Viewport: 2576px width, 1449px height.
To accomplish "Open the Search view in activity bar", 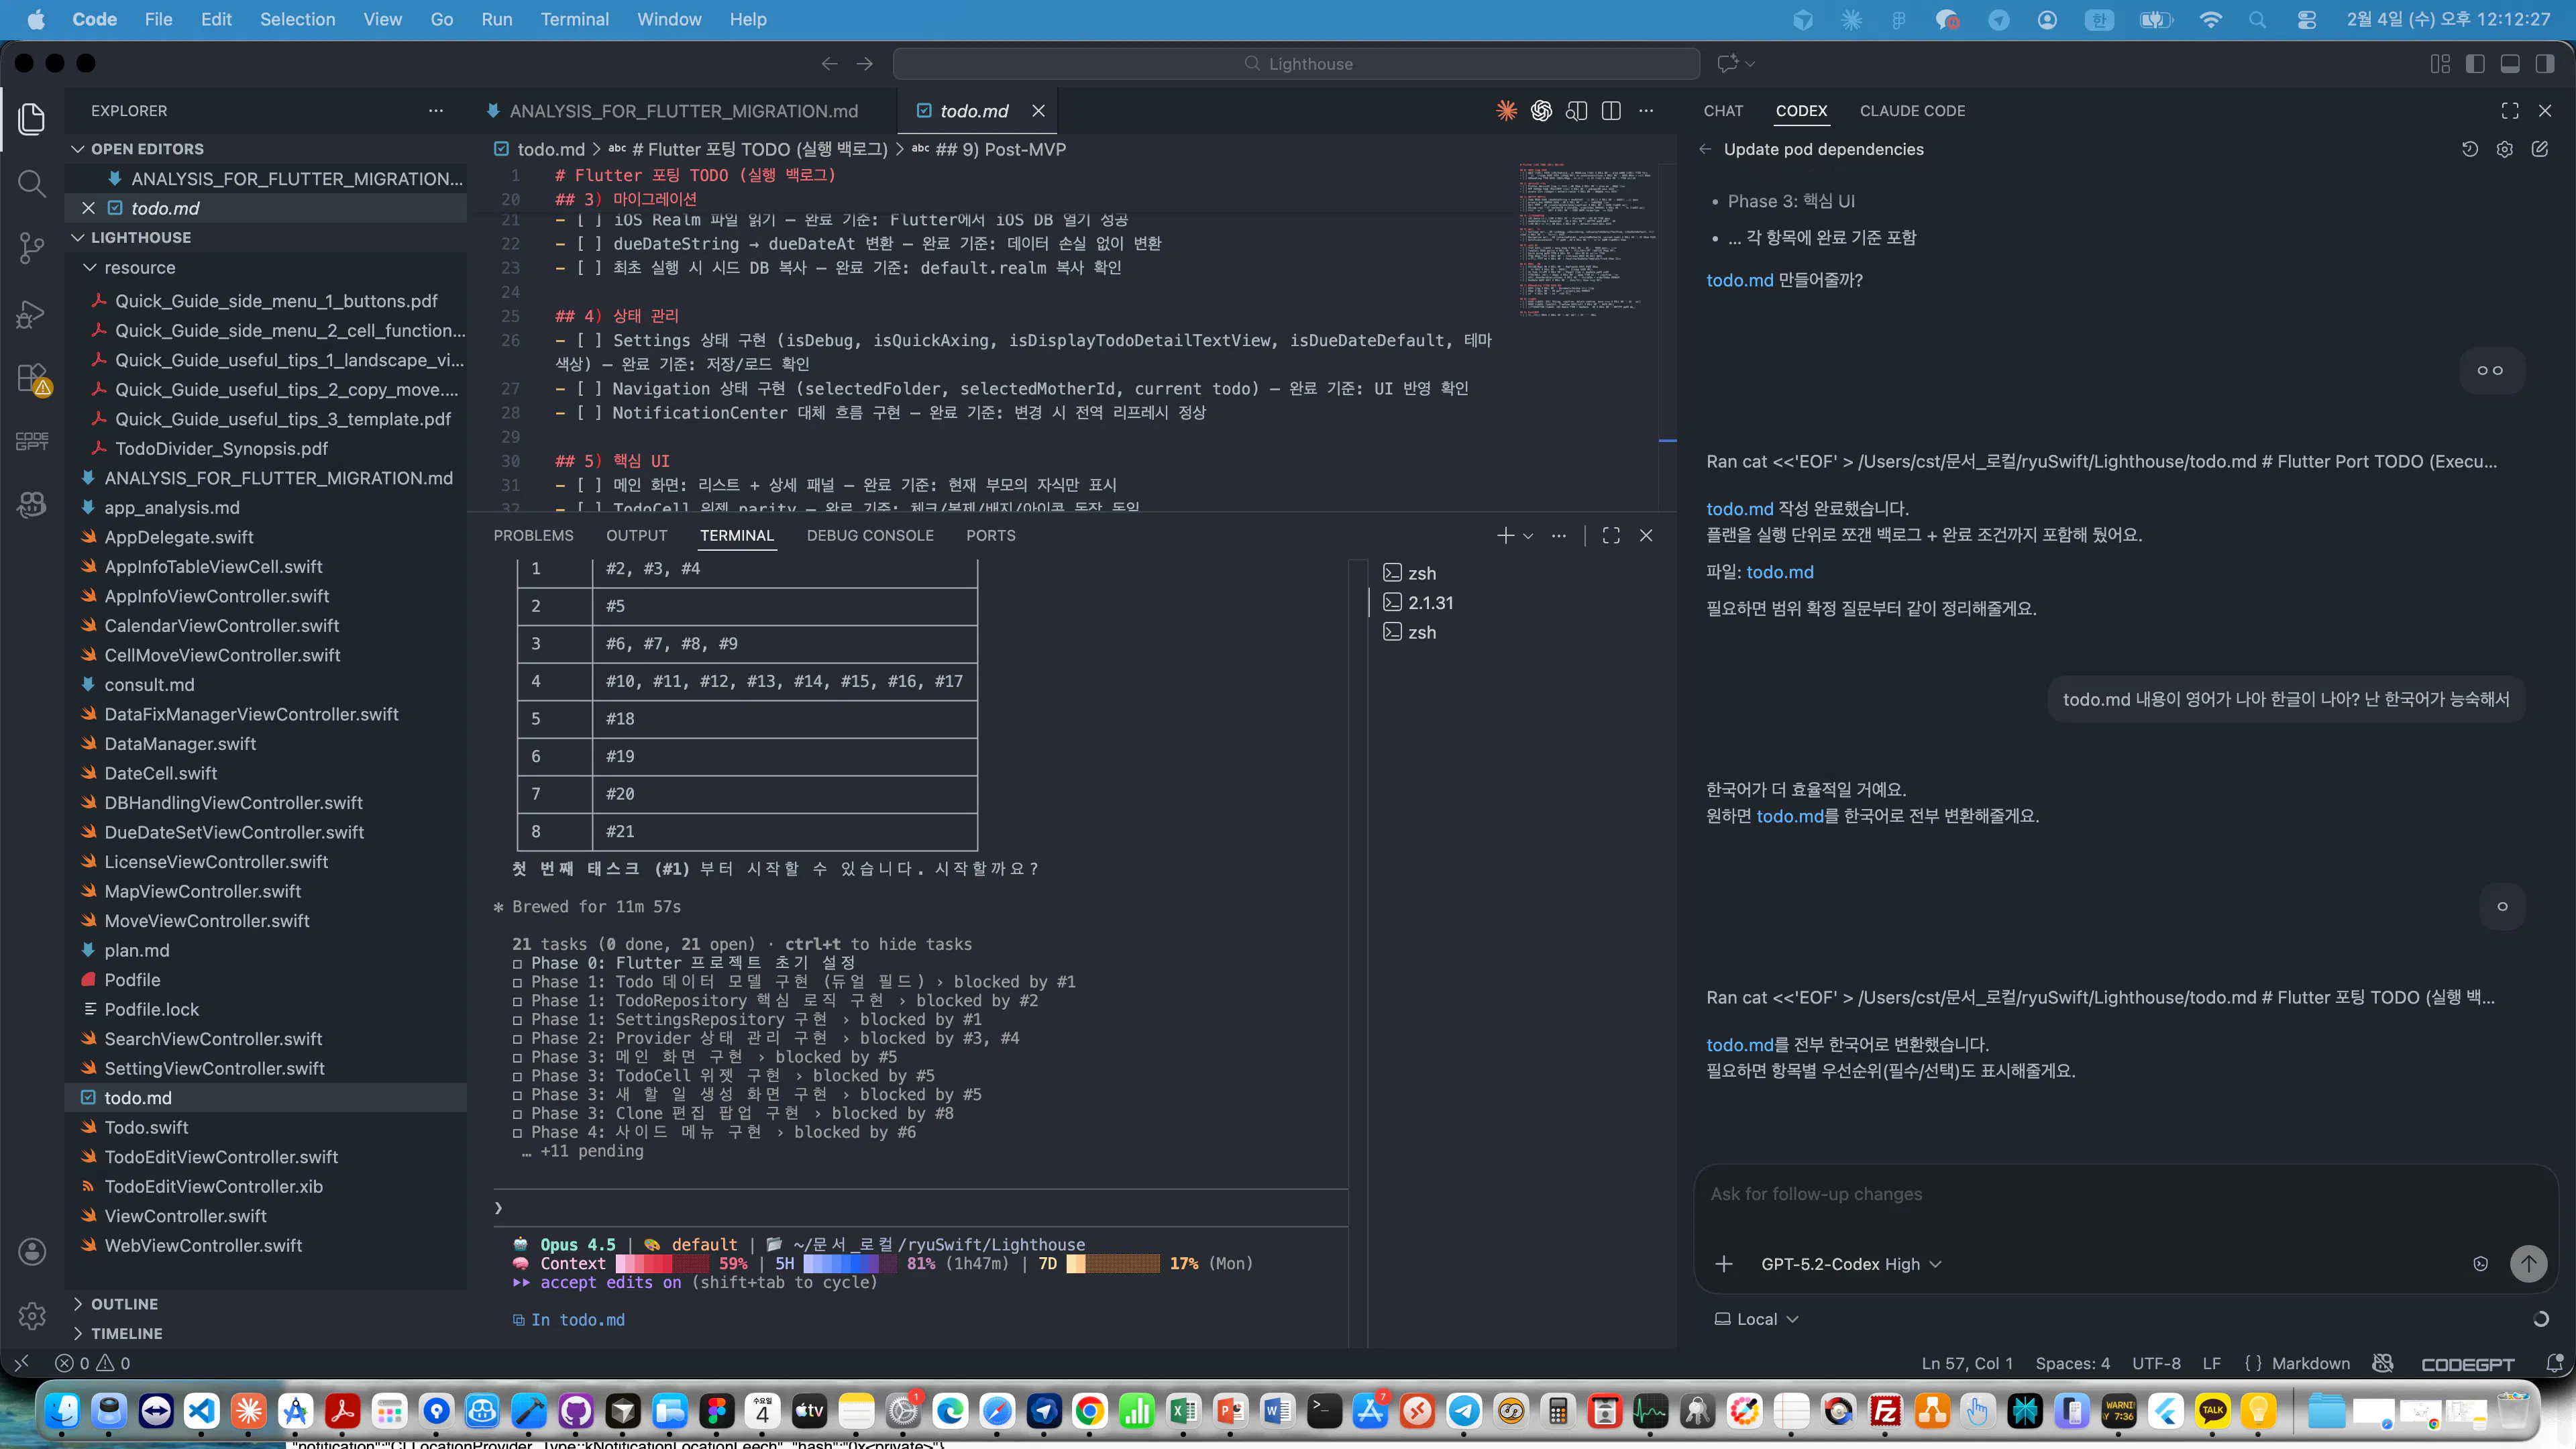I will tap(32, 183).
